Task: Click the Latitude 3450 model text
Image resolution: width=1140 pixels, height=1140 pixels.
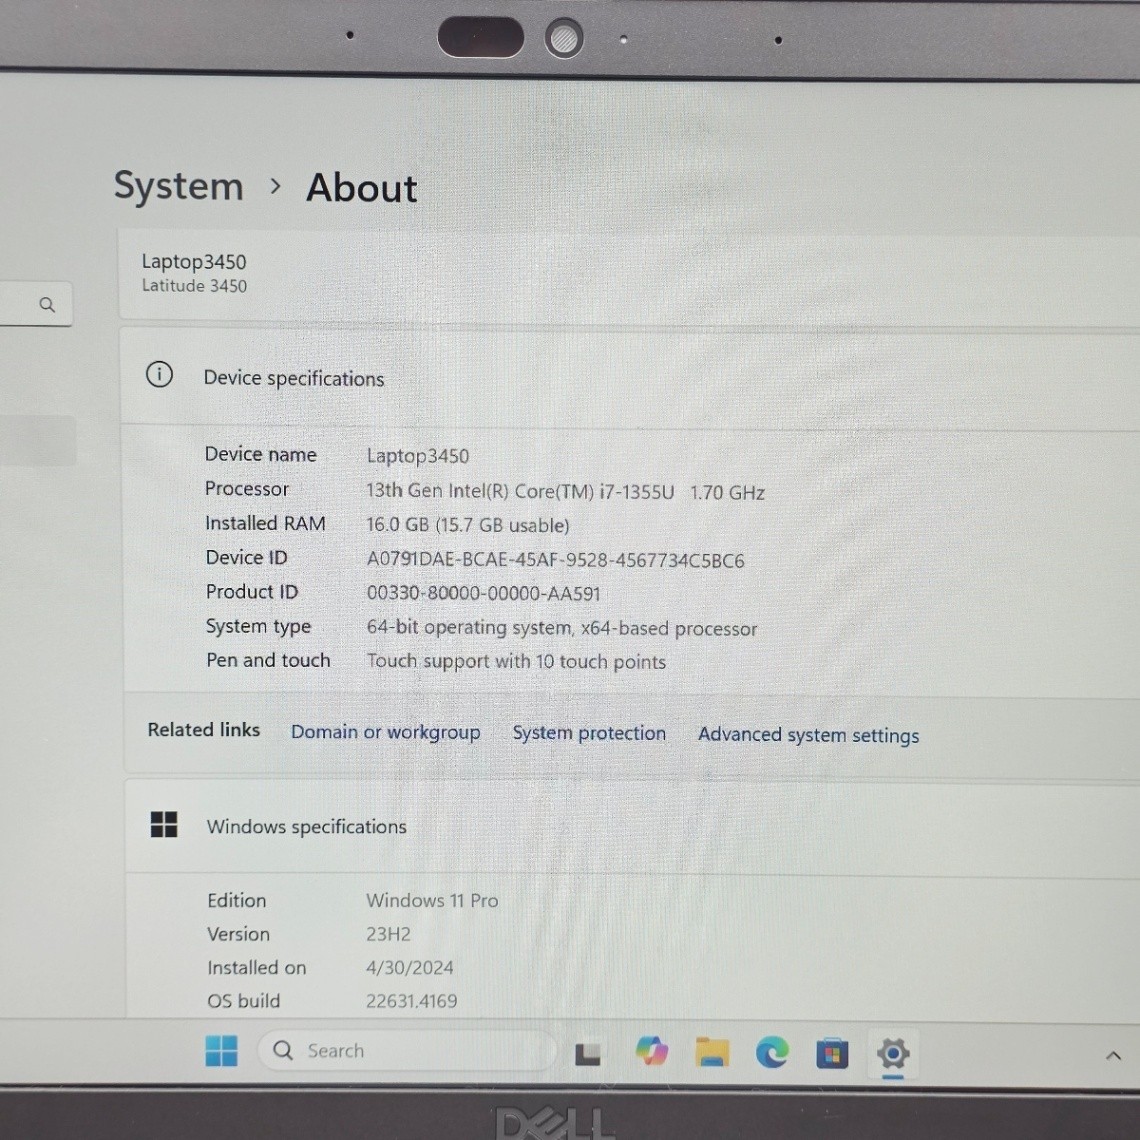Action: tap(194, 286)
